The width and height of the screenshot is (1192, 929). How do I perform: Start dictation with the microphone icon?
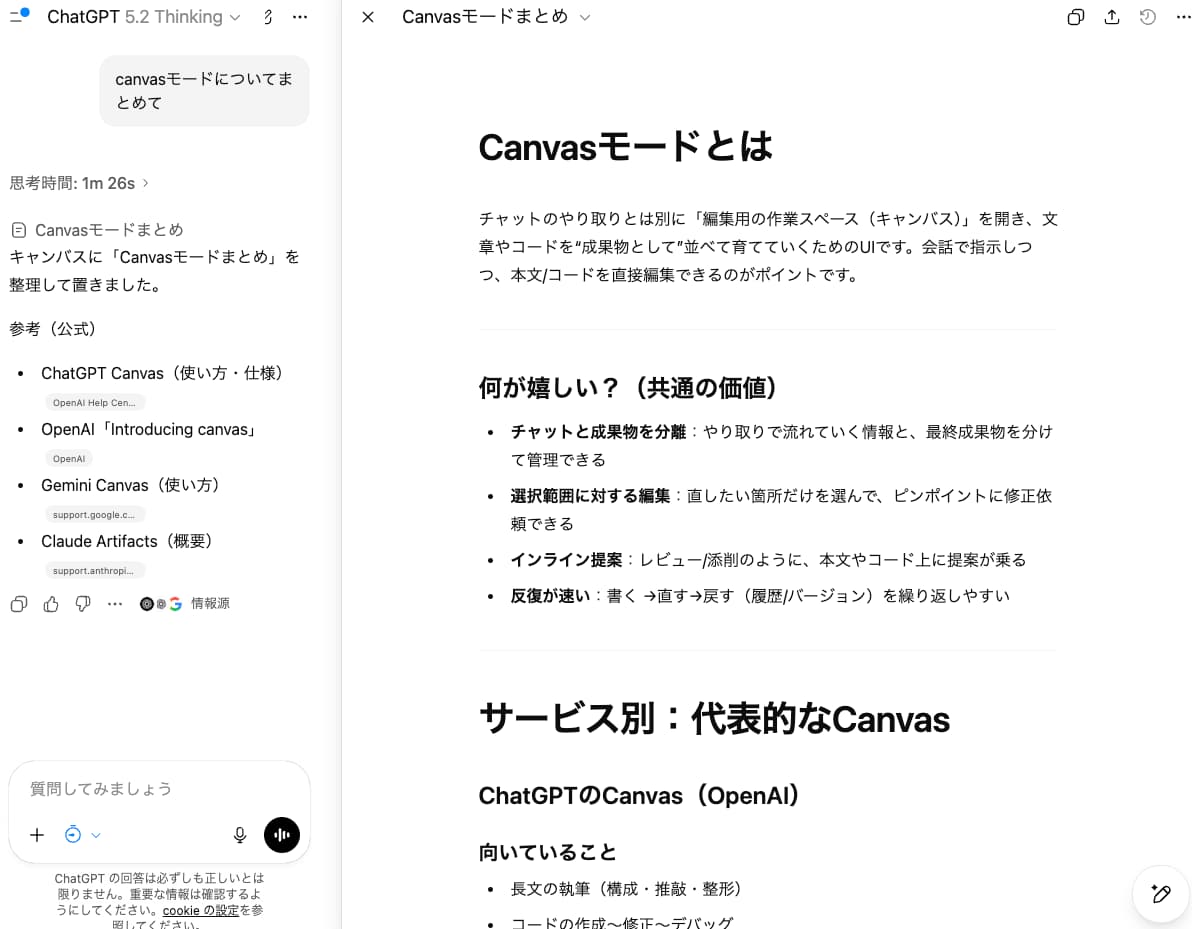point(239,834)
